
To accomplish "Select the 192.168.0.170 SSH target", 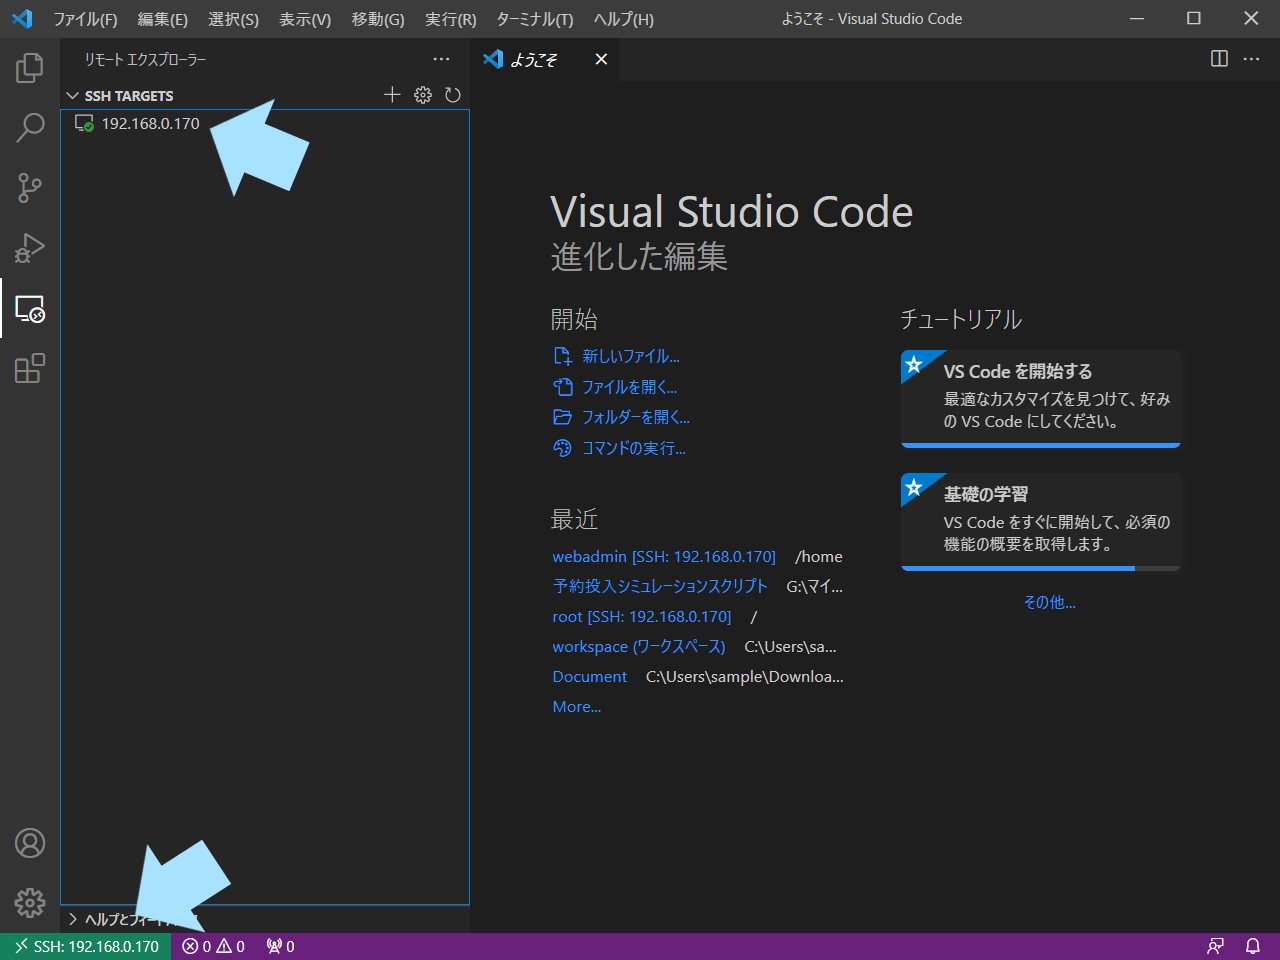I will click(264, 123).
